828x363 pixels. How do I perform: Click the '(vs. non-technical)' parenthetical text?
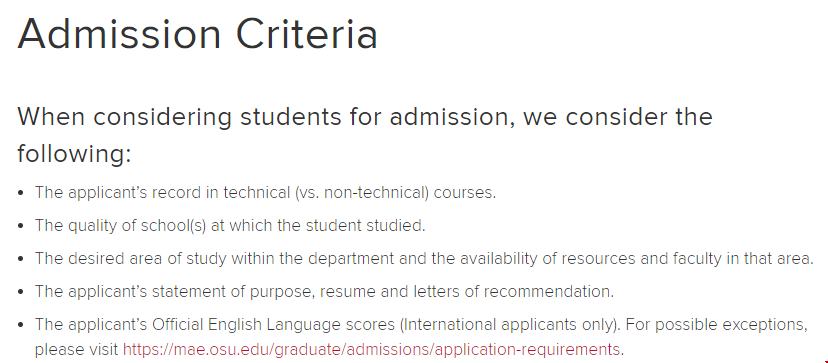coord(362,193)
